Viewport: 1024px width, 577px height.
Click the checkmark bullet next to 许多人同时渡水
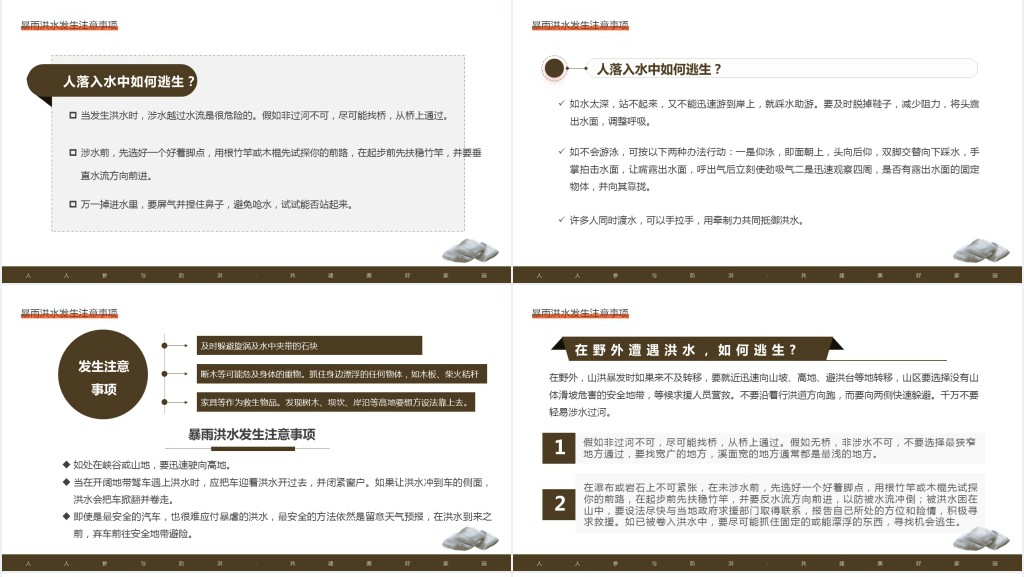(x=561, y=220)
